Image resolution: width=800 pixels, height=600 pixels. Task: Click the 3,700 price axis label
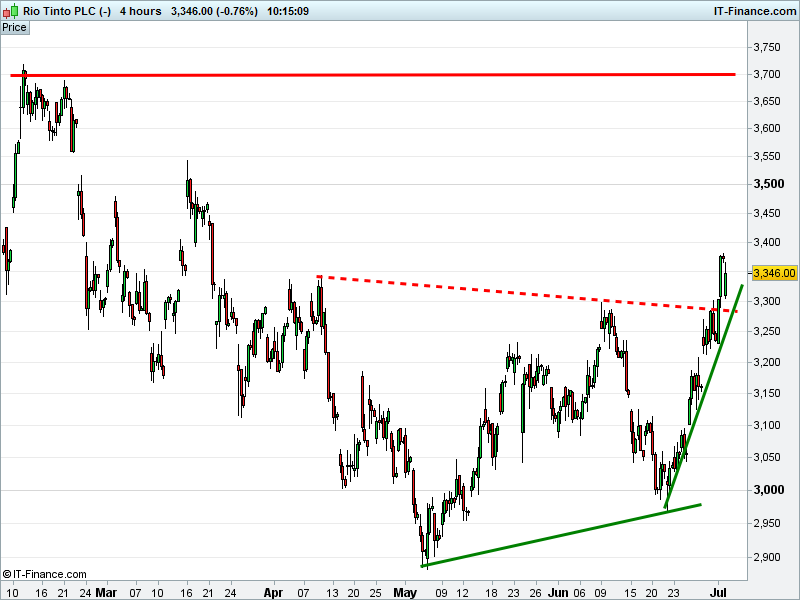coord(767,74)
